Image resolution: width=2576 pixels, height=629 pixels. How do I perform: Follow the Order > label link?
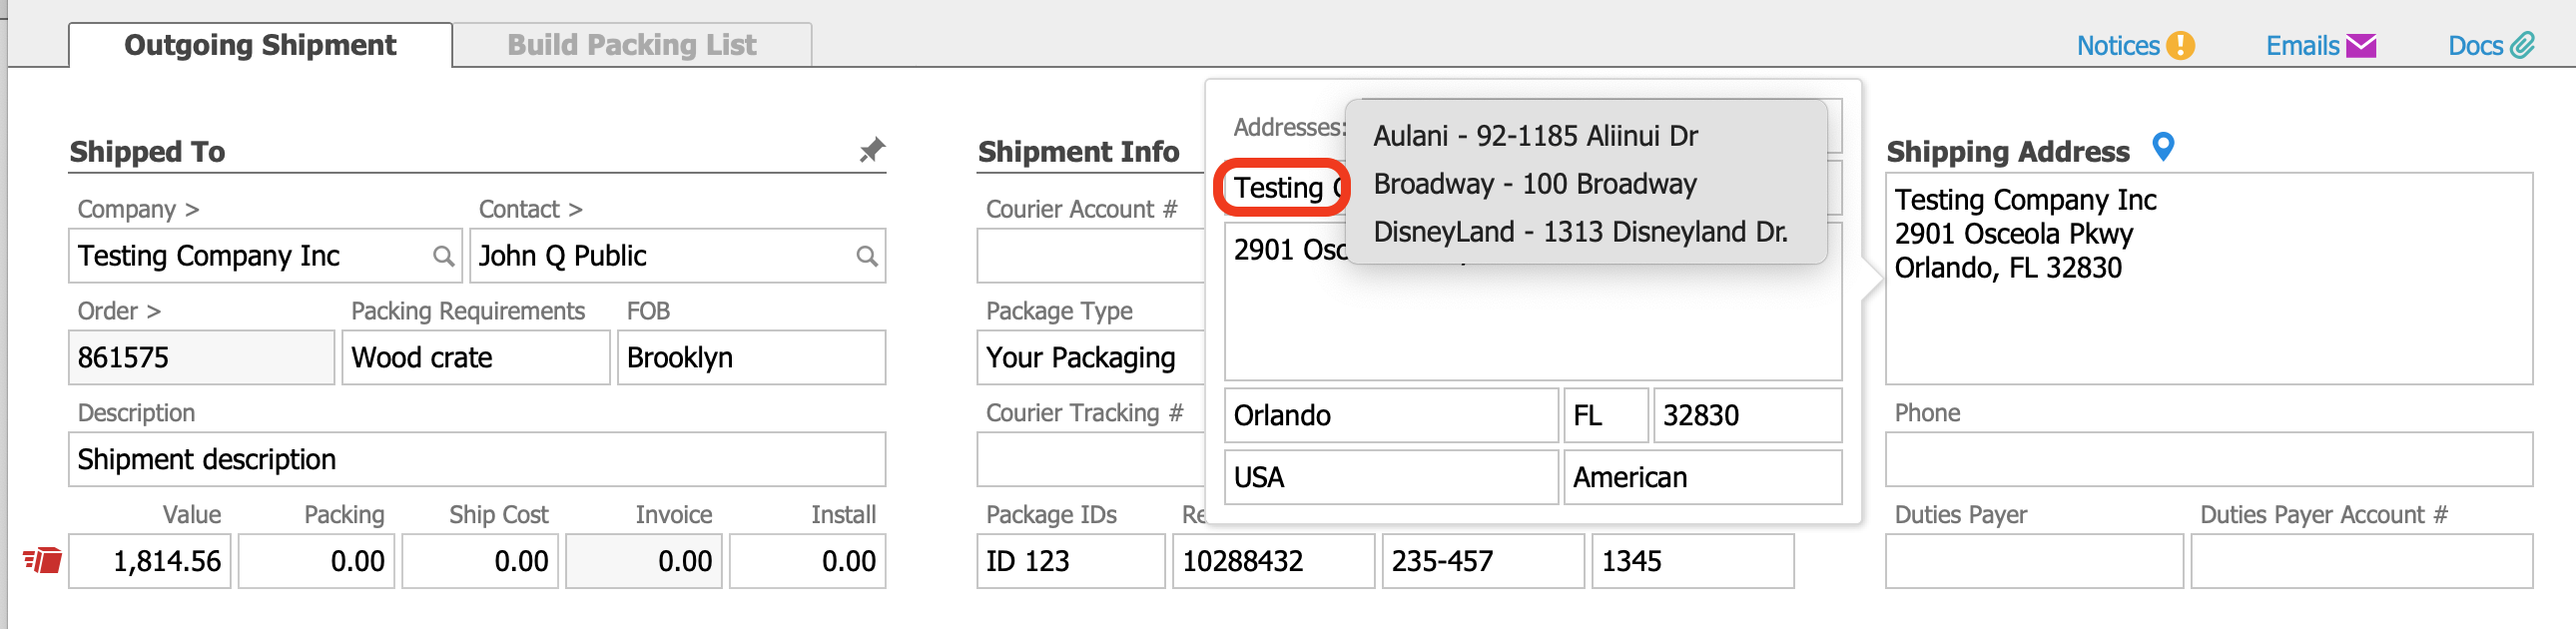118,311
